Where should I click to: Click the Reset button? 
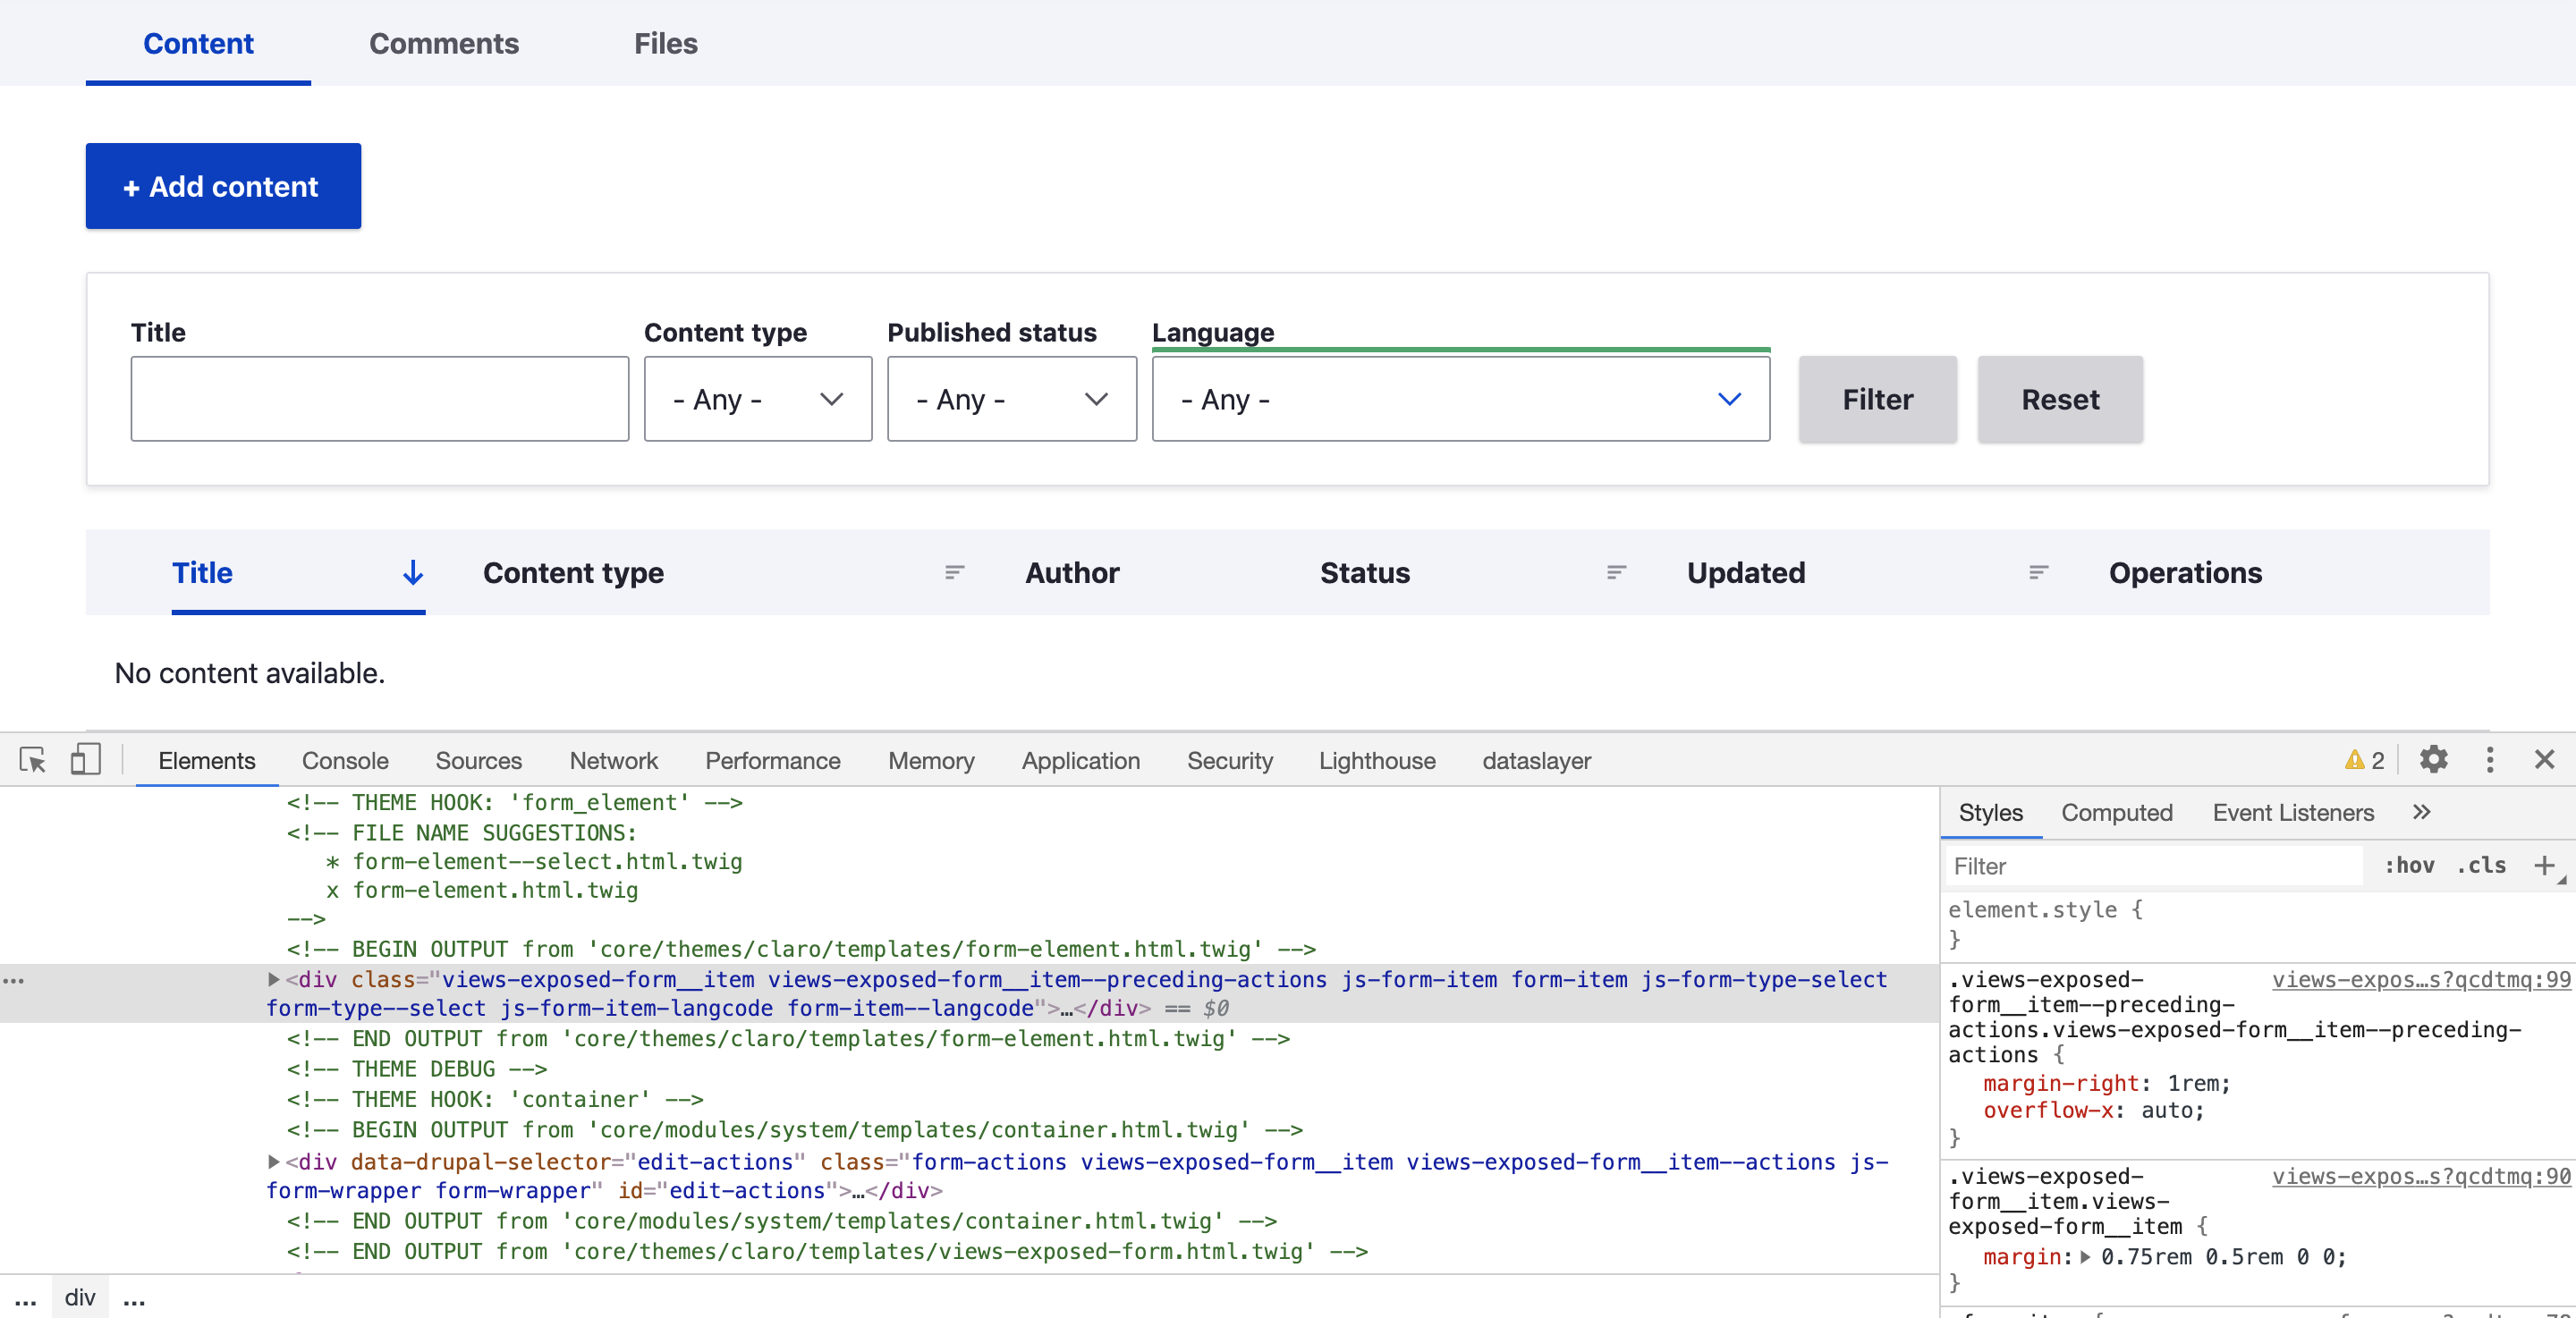2060,399
